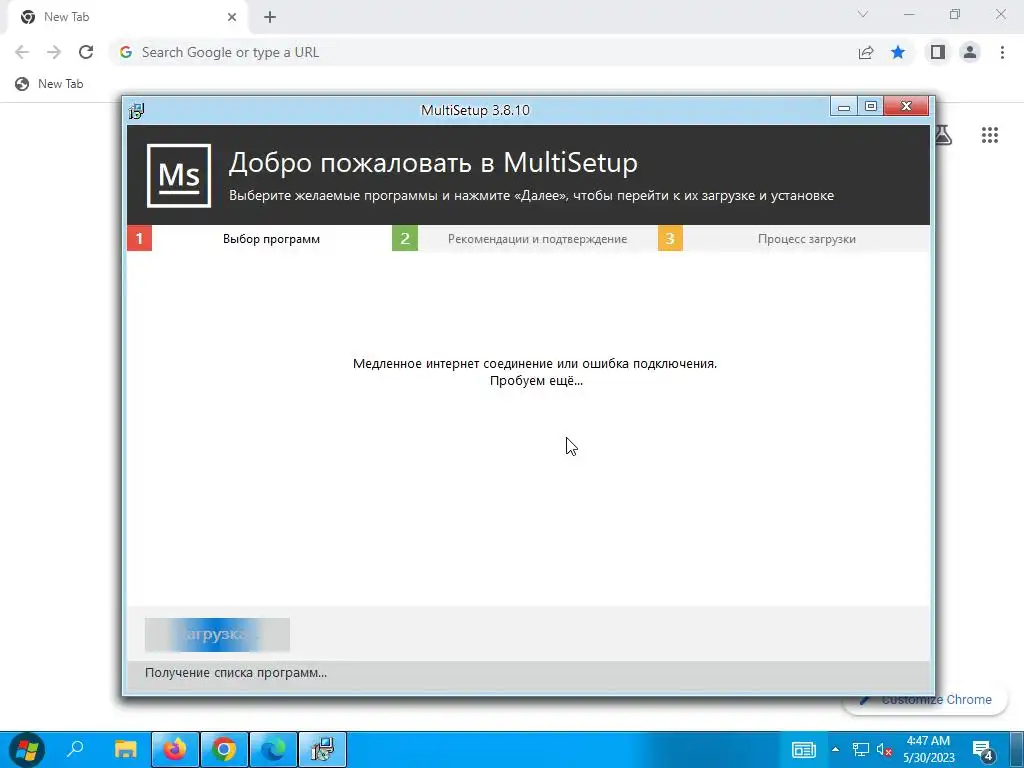Viewport: 1024px width, 768px height.
Task: Open the New Tab bookmark in bookmarks bar
Action: coord(50,84)
